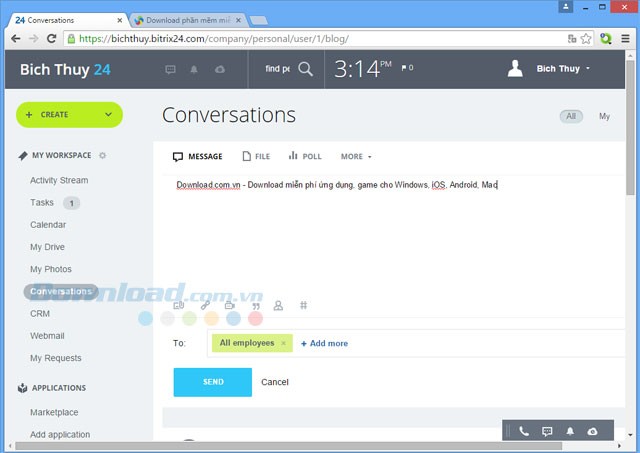Open the Bich Thuy user profile menu
640x453 pixels.
550,69
